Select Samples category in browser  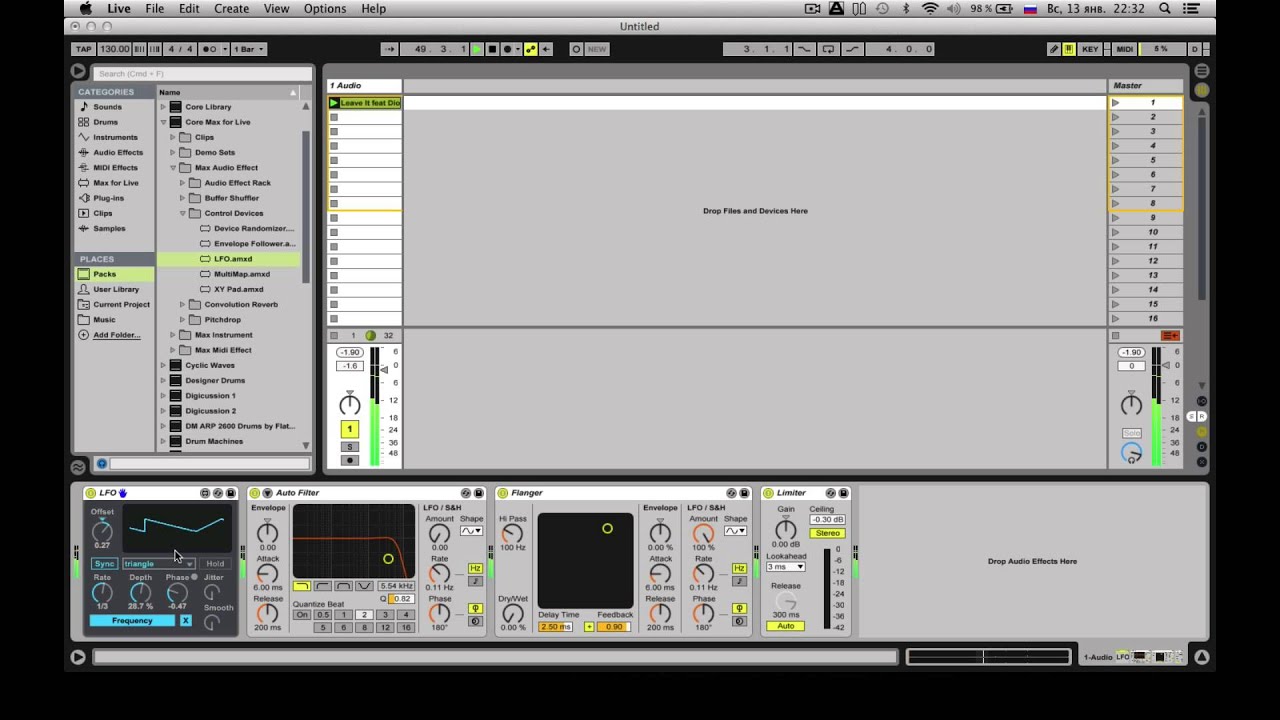[109, 228]
